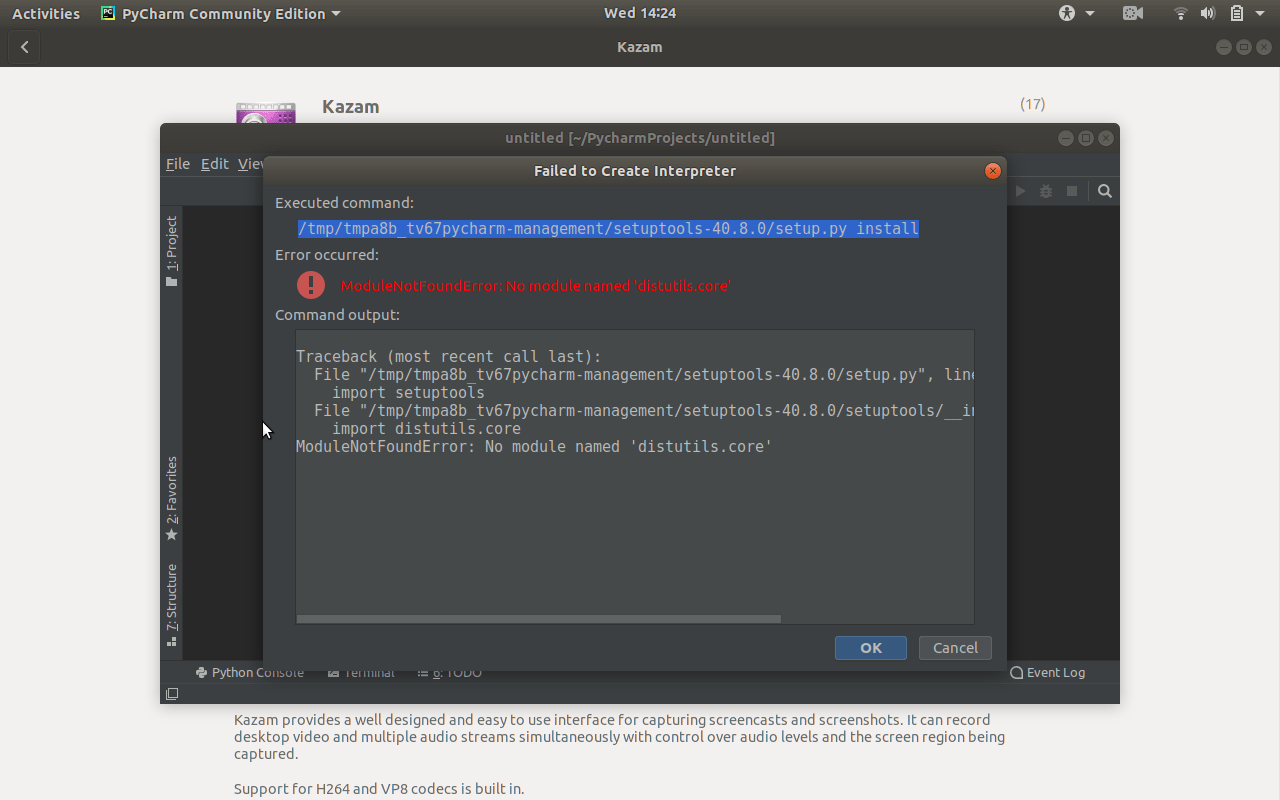Open the Edit menu
The height and width of the screenshot is (800, 1280).
(214, 163)
